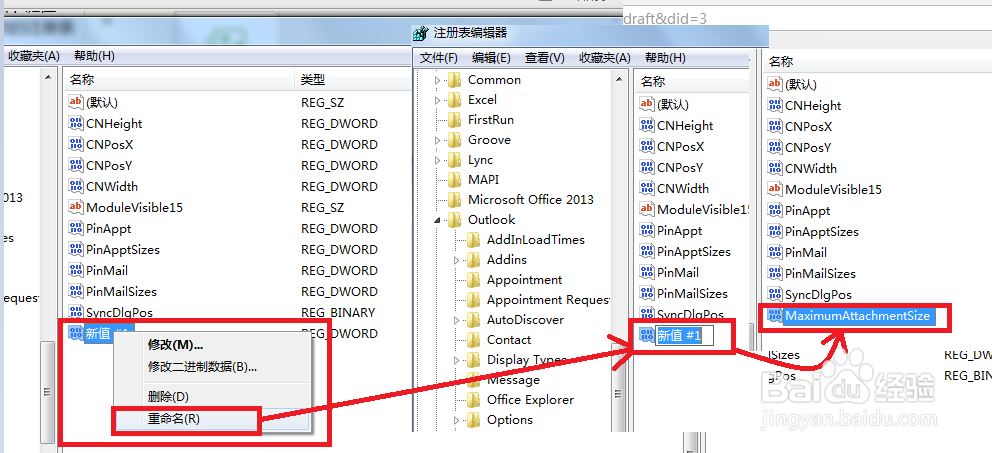This screenshot has width=992, height=453.
Task: Click the AddInLoadTimes folder icon
Action: 473,240
